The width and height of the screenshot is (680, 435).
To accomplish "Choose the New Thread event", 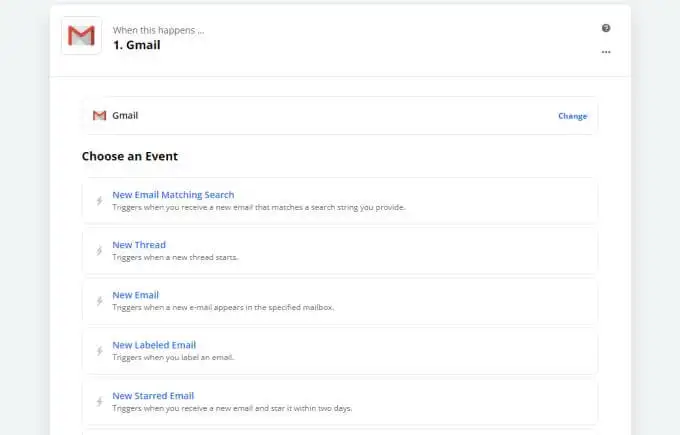I will pos(340,251).
